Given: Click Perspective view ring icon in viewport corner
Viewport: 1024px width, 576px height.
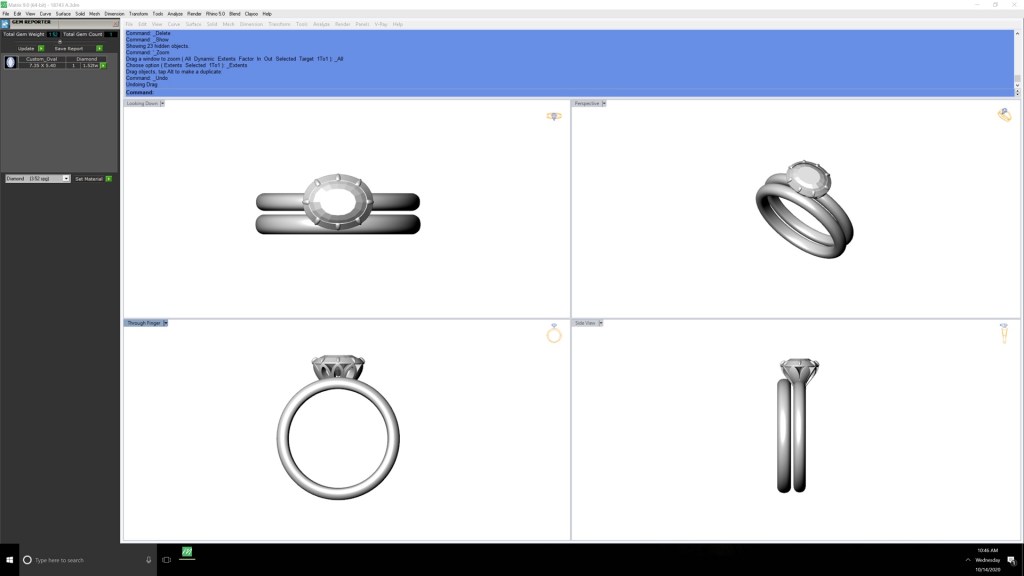Looking at the screenshot, I should tap(1004, 115).
